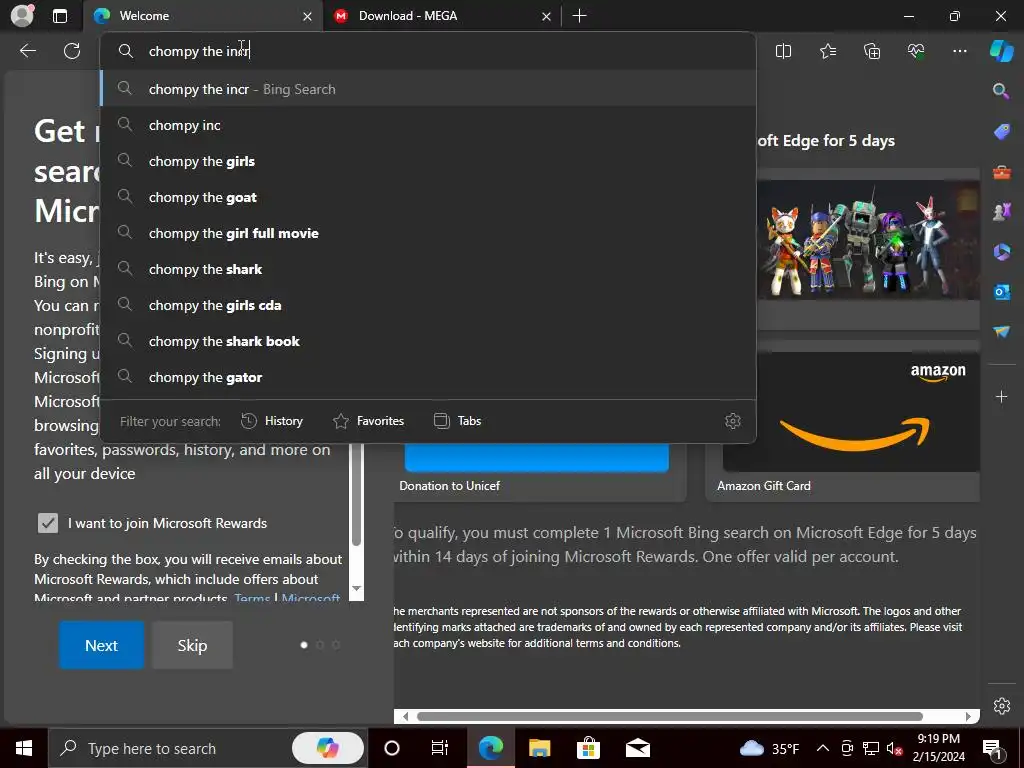Click the Amazon Gift Card image

pyautogui.click(x=851, y=411)
